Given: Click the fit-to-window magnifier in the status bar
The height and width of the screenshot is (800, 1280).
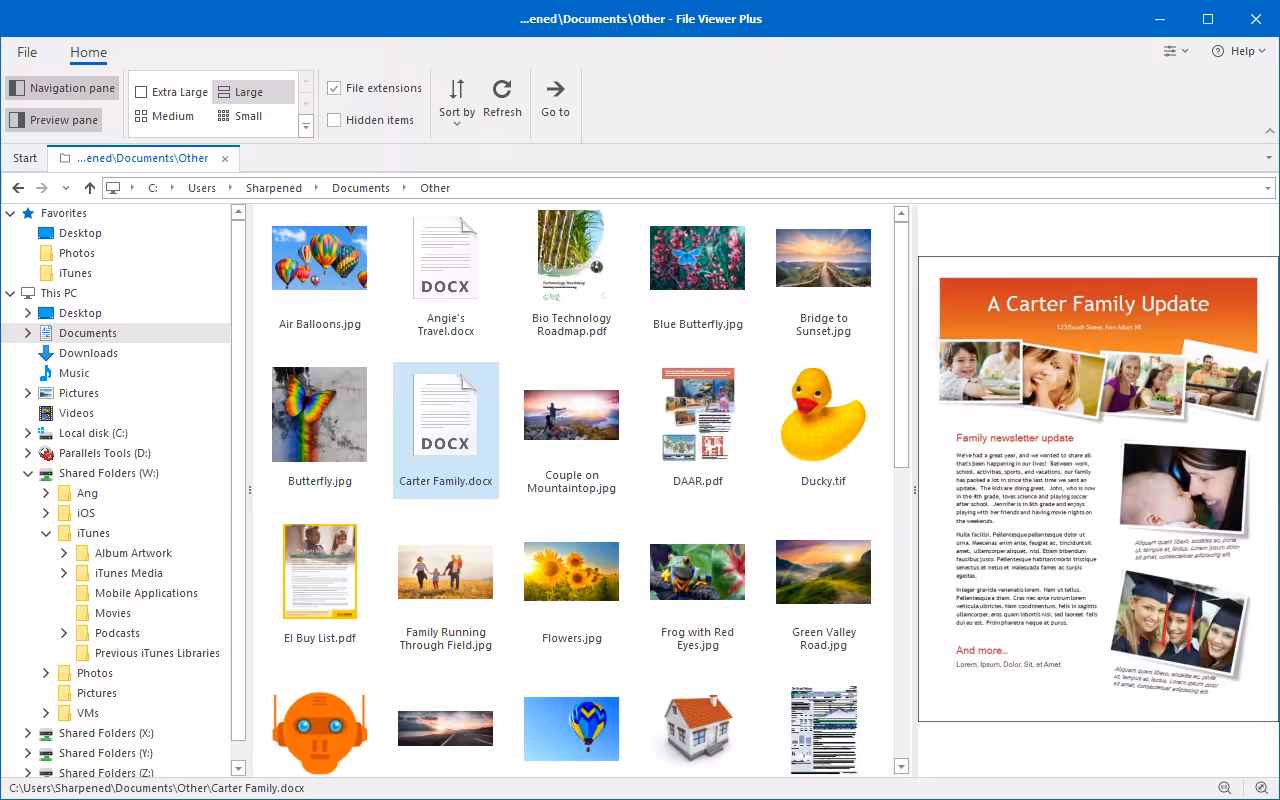Looking at the screenshot, I should (1259, 788).
